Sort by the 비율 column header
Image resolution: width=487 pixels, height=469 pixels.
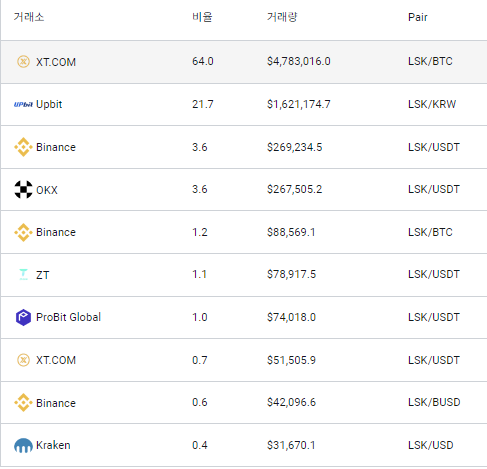202,17
